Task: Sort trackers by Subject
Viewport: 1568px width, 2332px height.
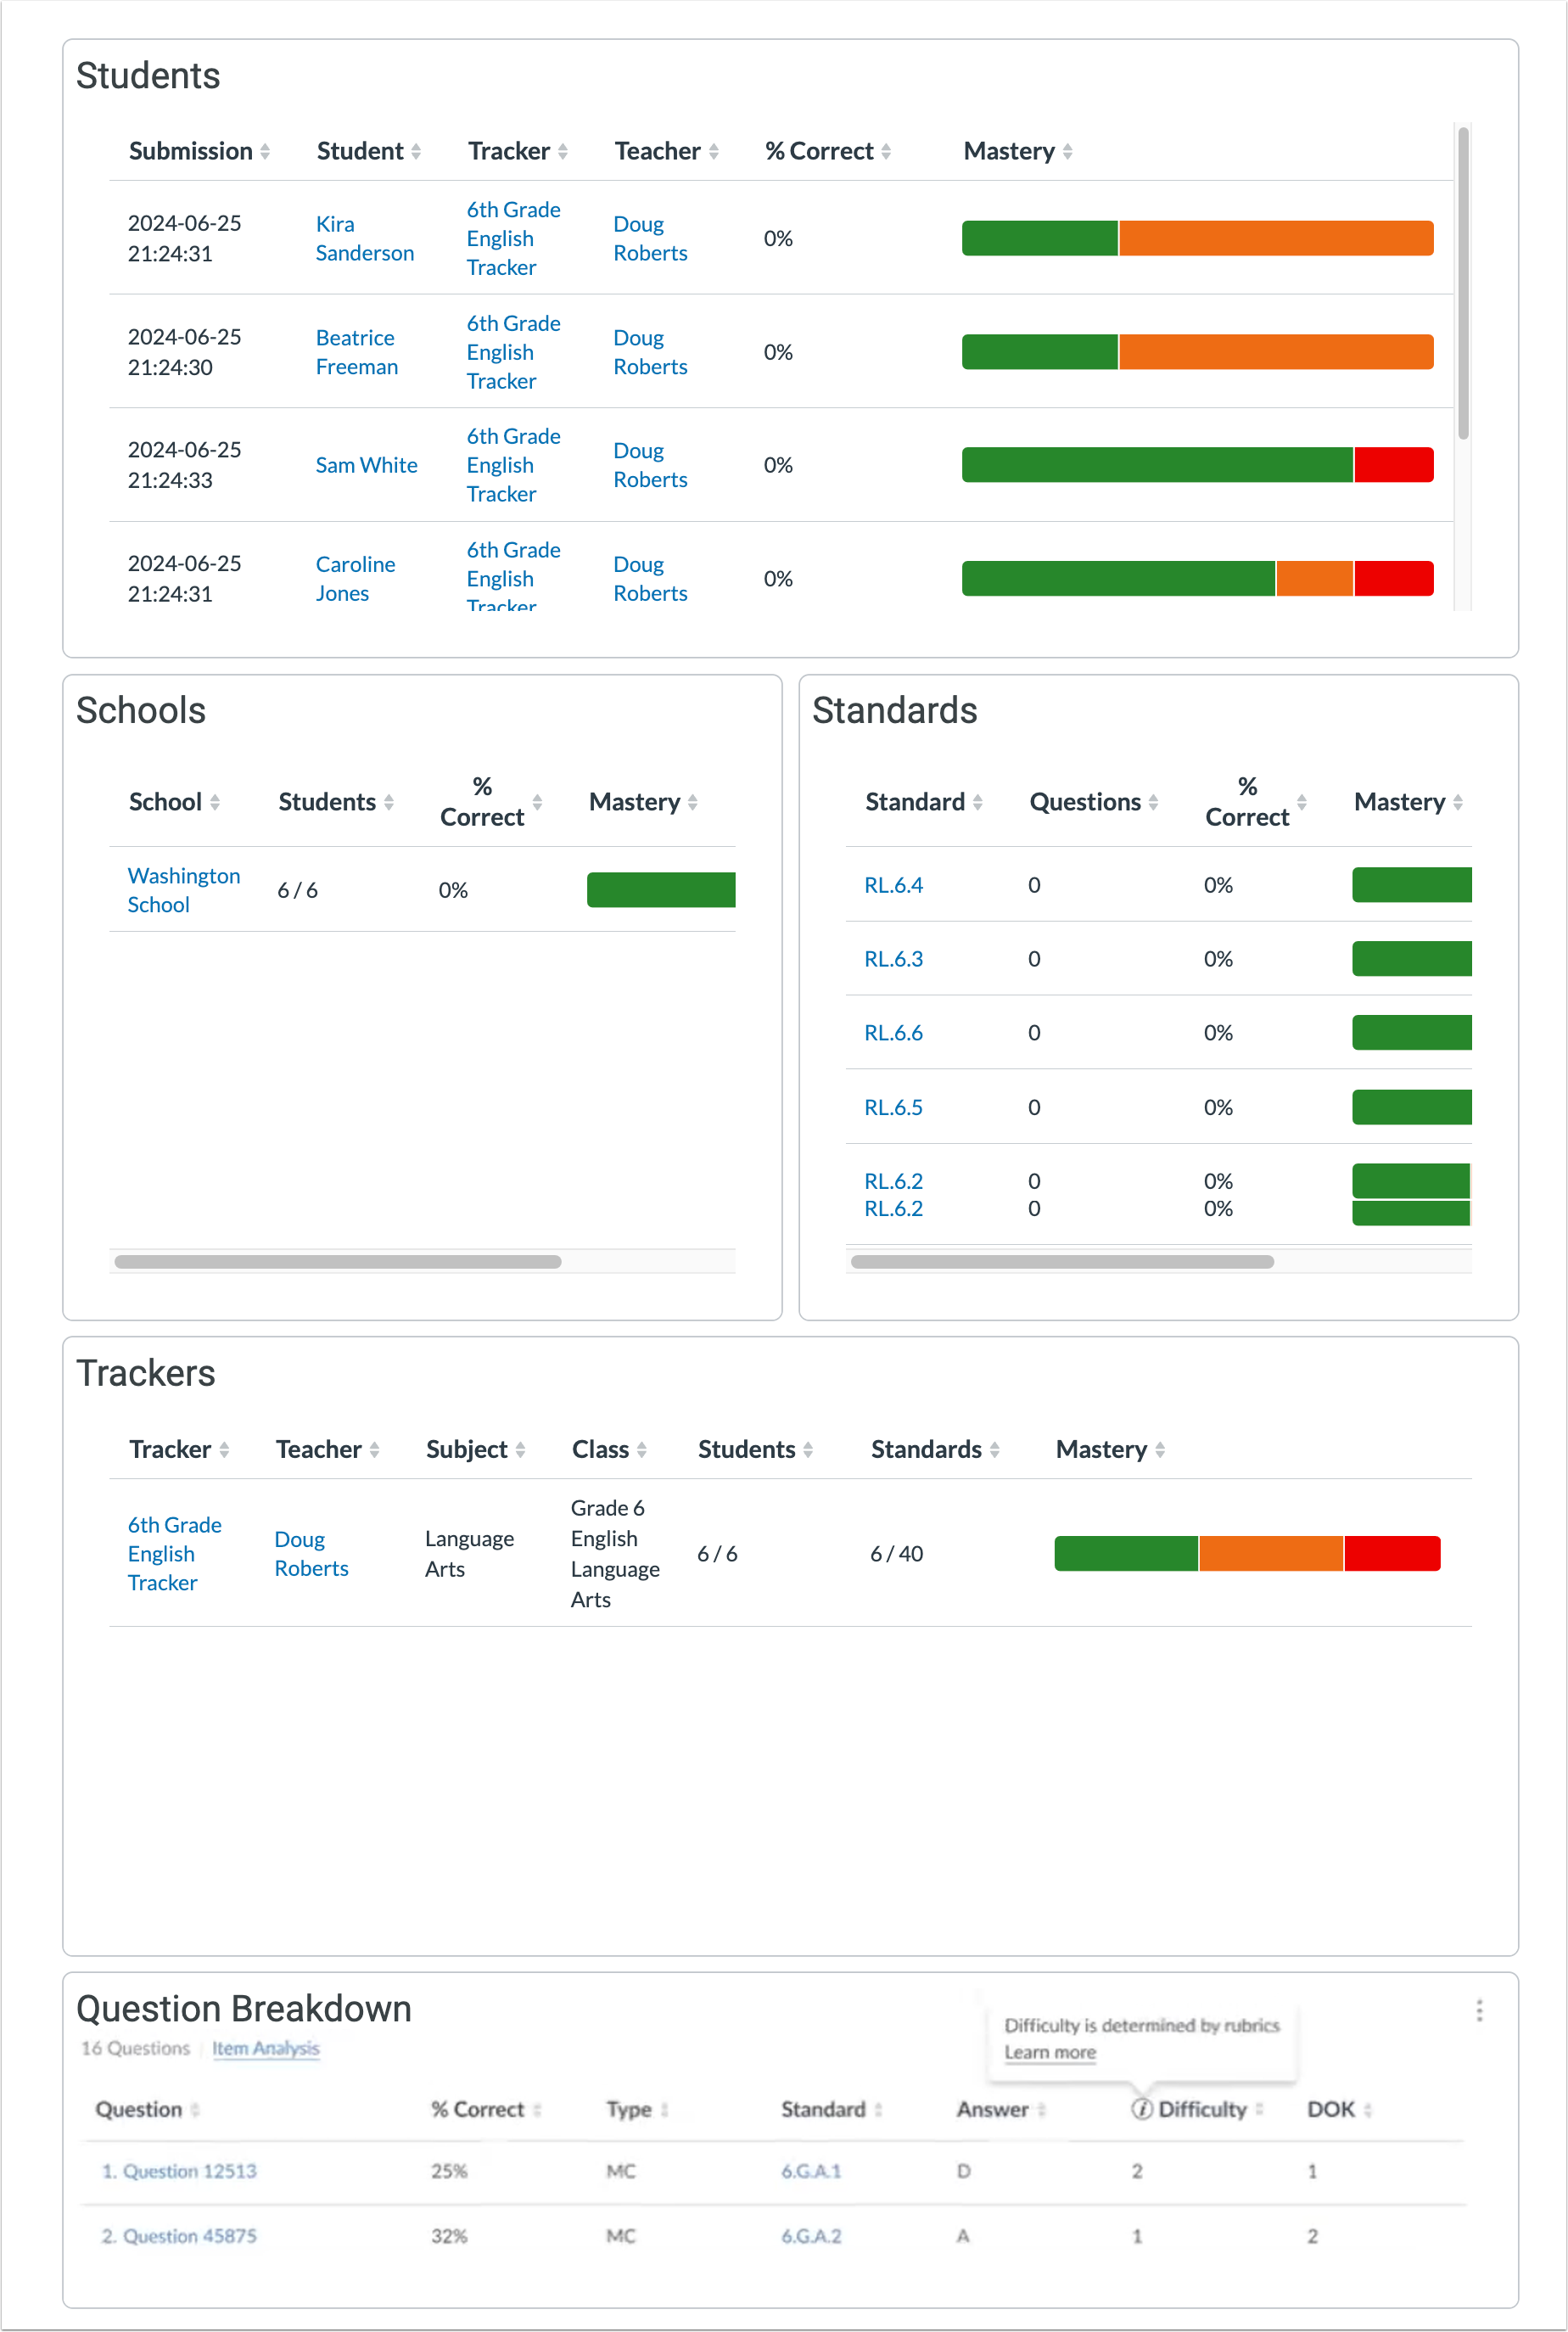Action: pos(520,1449)
